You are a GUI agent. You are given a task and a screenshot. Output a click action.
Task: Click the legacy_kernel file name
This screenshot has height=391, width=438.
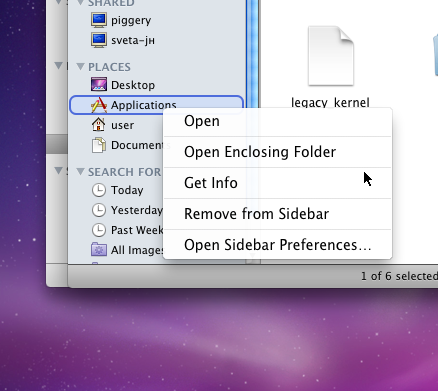coord(330,102)
